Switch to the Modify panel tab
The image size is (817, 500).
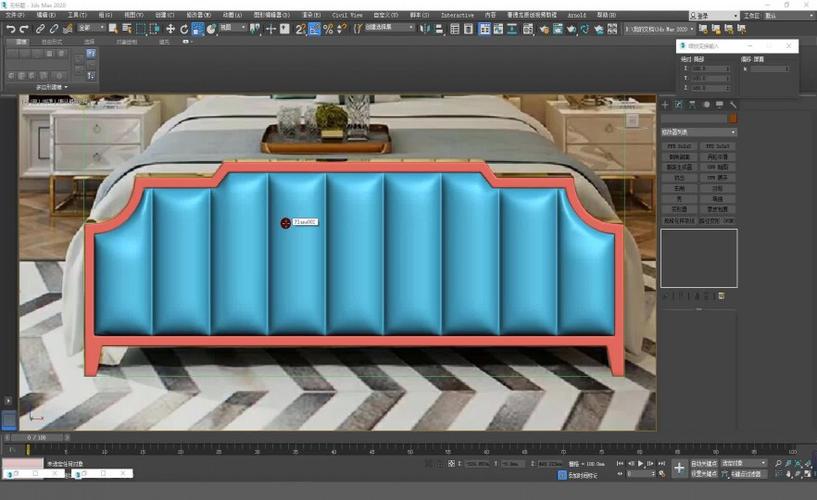[678, 104]
